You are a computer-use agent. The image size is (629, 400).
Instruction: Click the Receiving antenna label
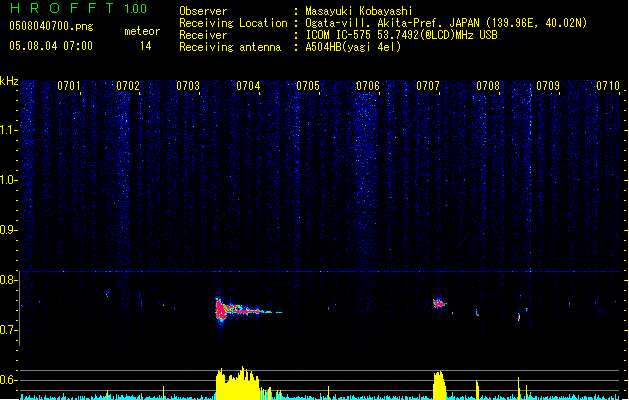230,47
